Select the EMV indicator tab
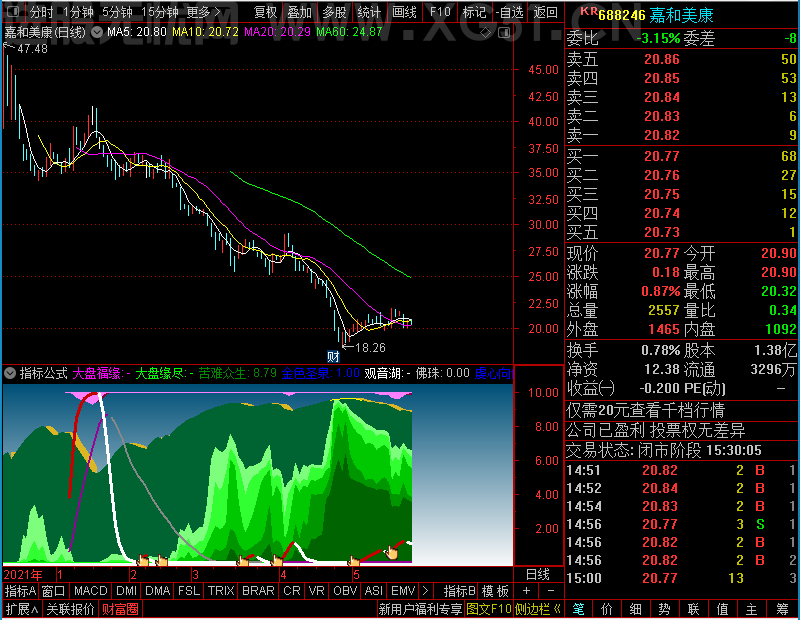The height and width of the screenshot is (620, 800). pyautogui.click(x=403, y=591)
